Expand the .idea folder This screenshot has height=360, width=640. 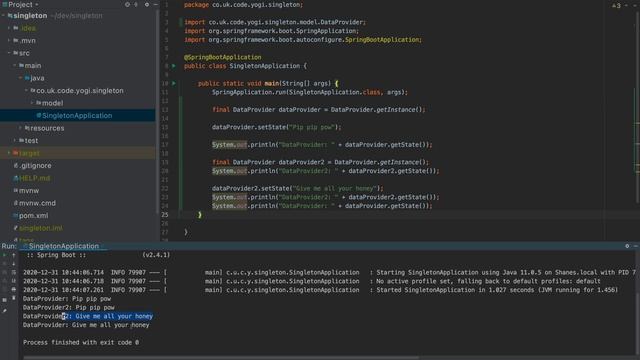(9, 28)
